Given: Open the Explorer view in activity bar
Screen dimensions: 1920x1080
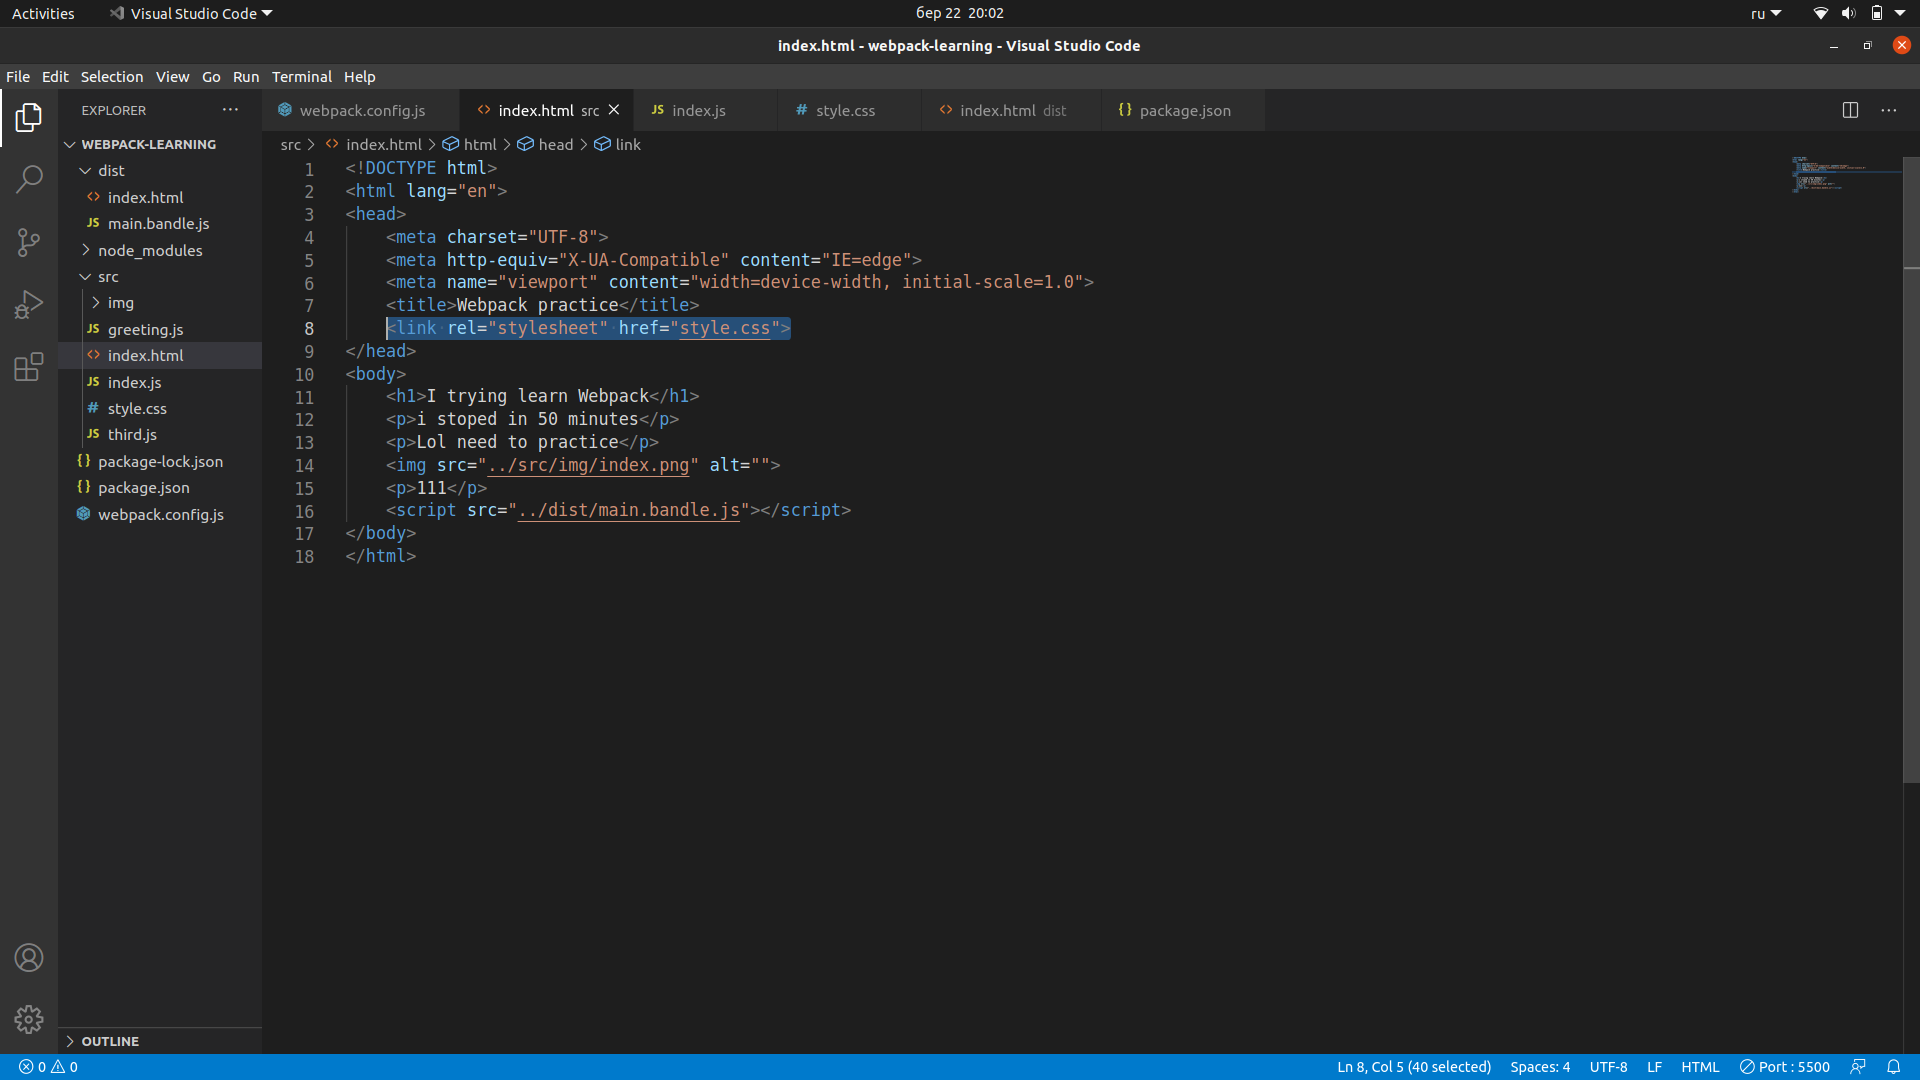Looking at the screenshot, I should pyautogui.click(x=29, y=118).
